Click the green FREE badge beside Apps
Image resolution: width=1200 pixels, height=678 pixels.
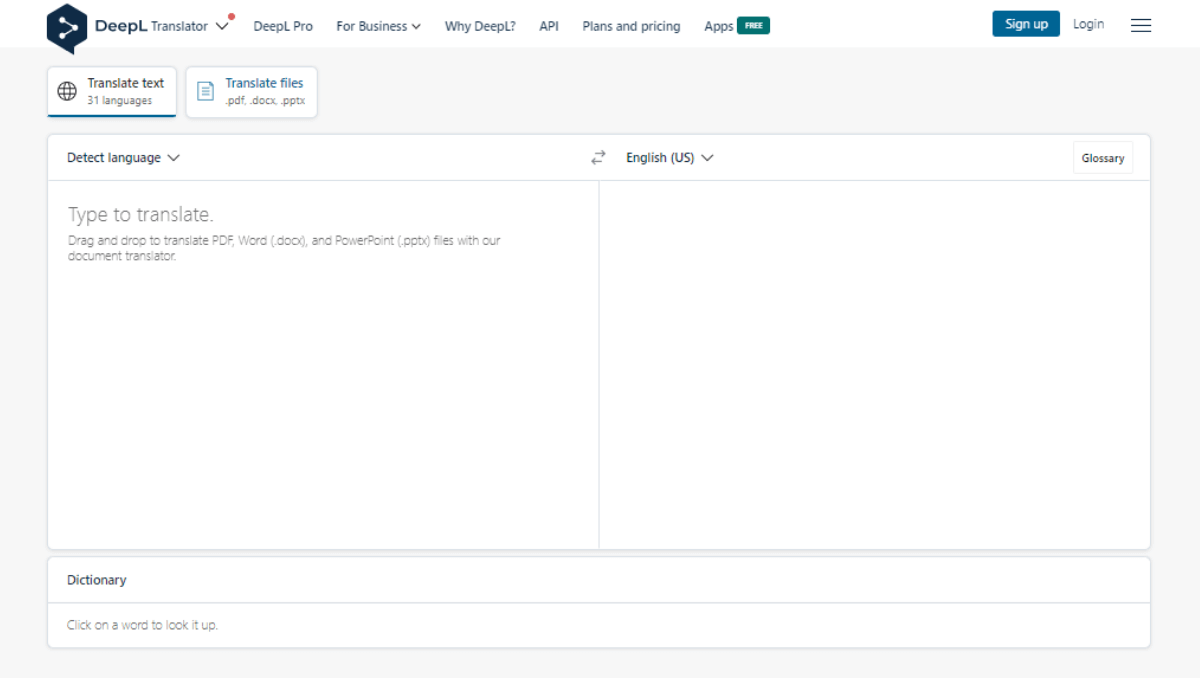tap(753, 26)
